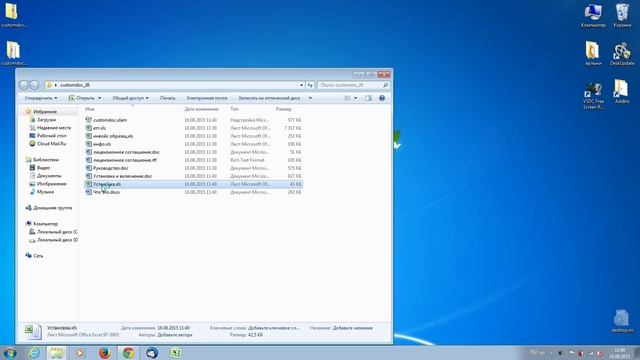Open Windows Media Player from taskbar
The image size is (640, 360).
pyautogui.click(x=80, y=353)
